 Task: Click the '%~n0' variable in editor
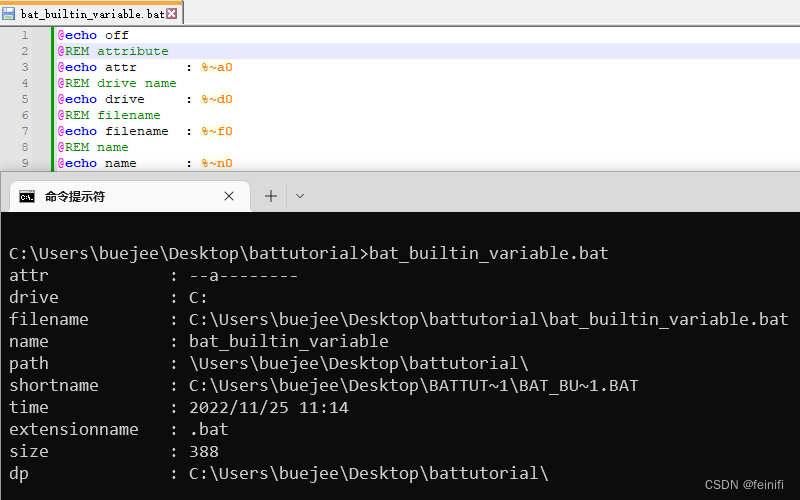(x=217, y=163)
